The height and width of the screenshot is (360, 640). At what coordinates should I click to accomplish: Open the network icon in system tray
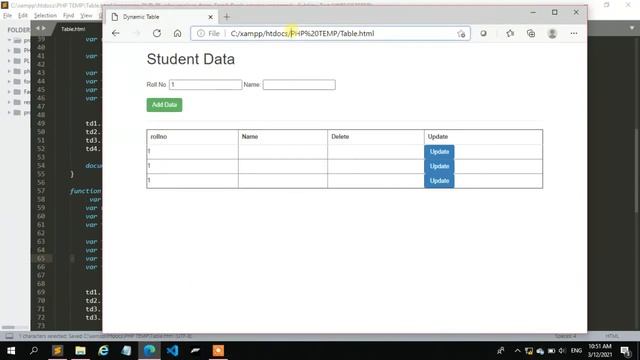point(529,351)
